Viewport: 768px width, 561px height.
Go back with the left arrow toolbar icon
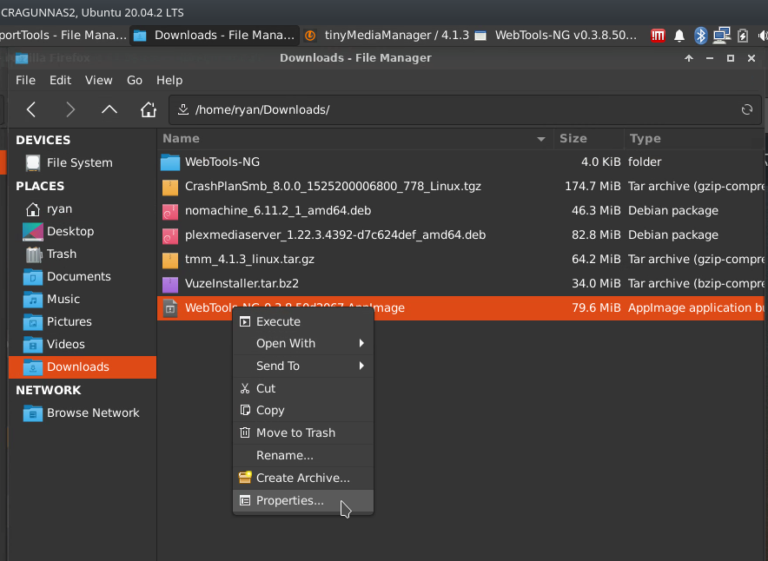[31, 110]
